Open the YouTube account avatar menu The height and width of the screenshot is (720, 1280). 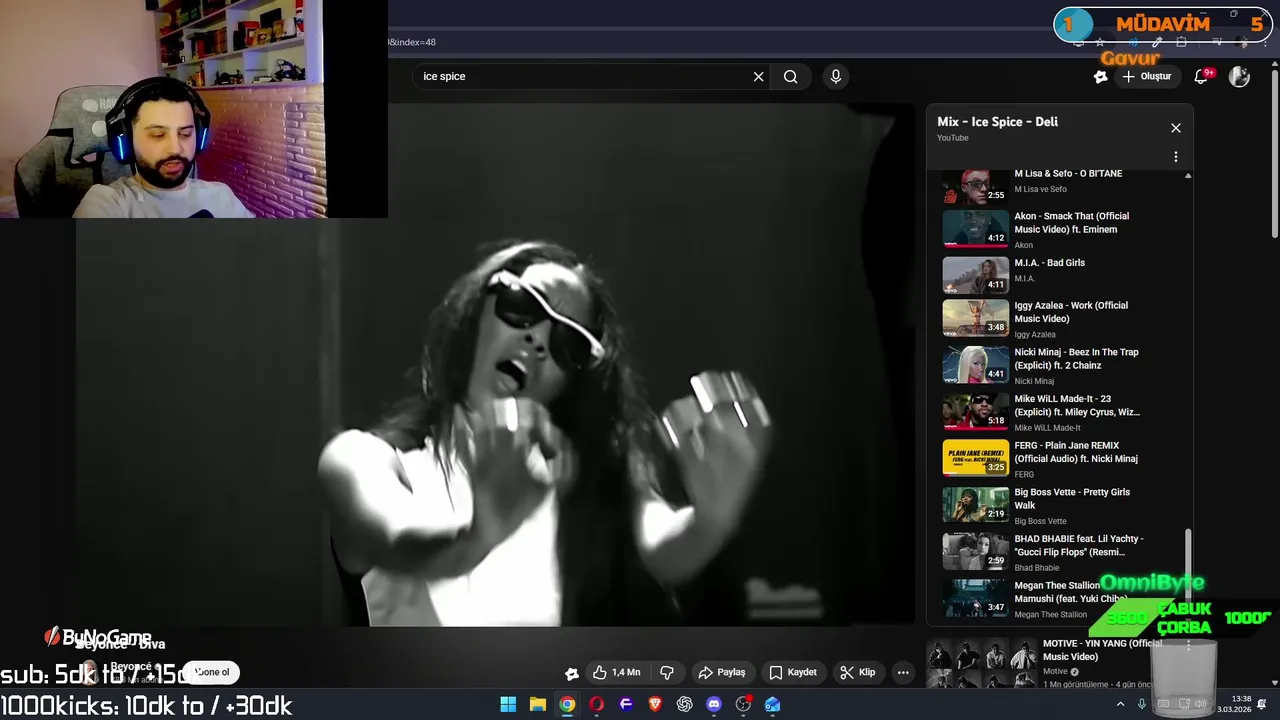pyautogui.click(x=1239, y=77)
